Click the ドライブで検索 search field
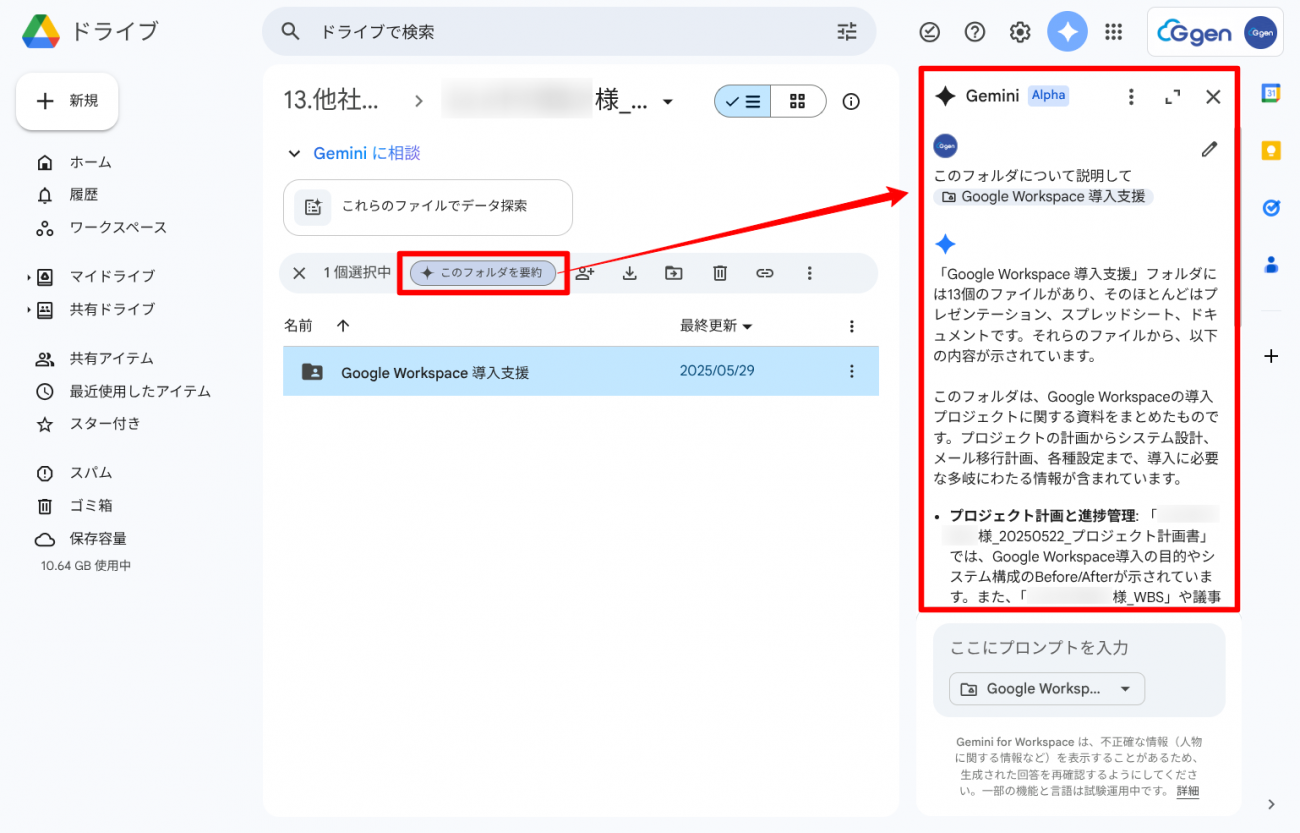The height and width of the screenshot is (833, 1300). [x=569, y=32]
